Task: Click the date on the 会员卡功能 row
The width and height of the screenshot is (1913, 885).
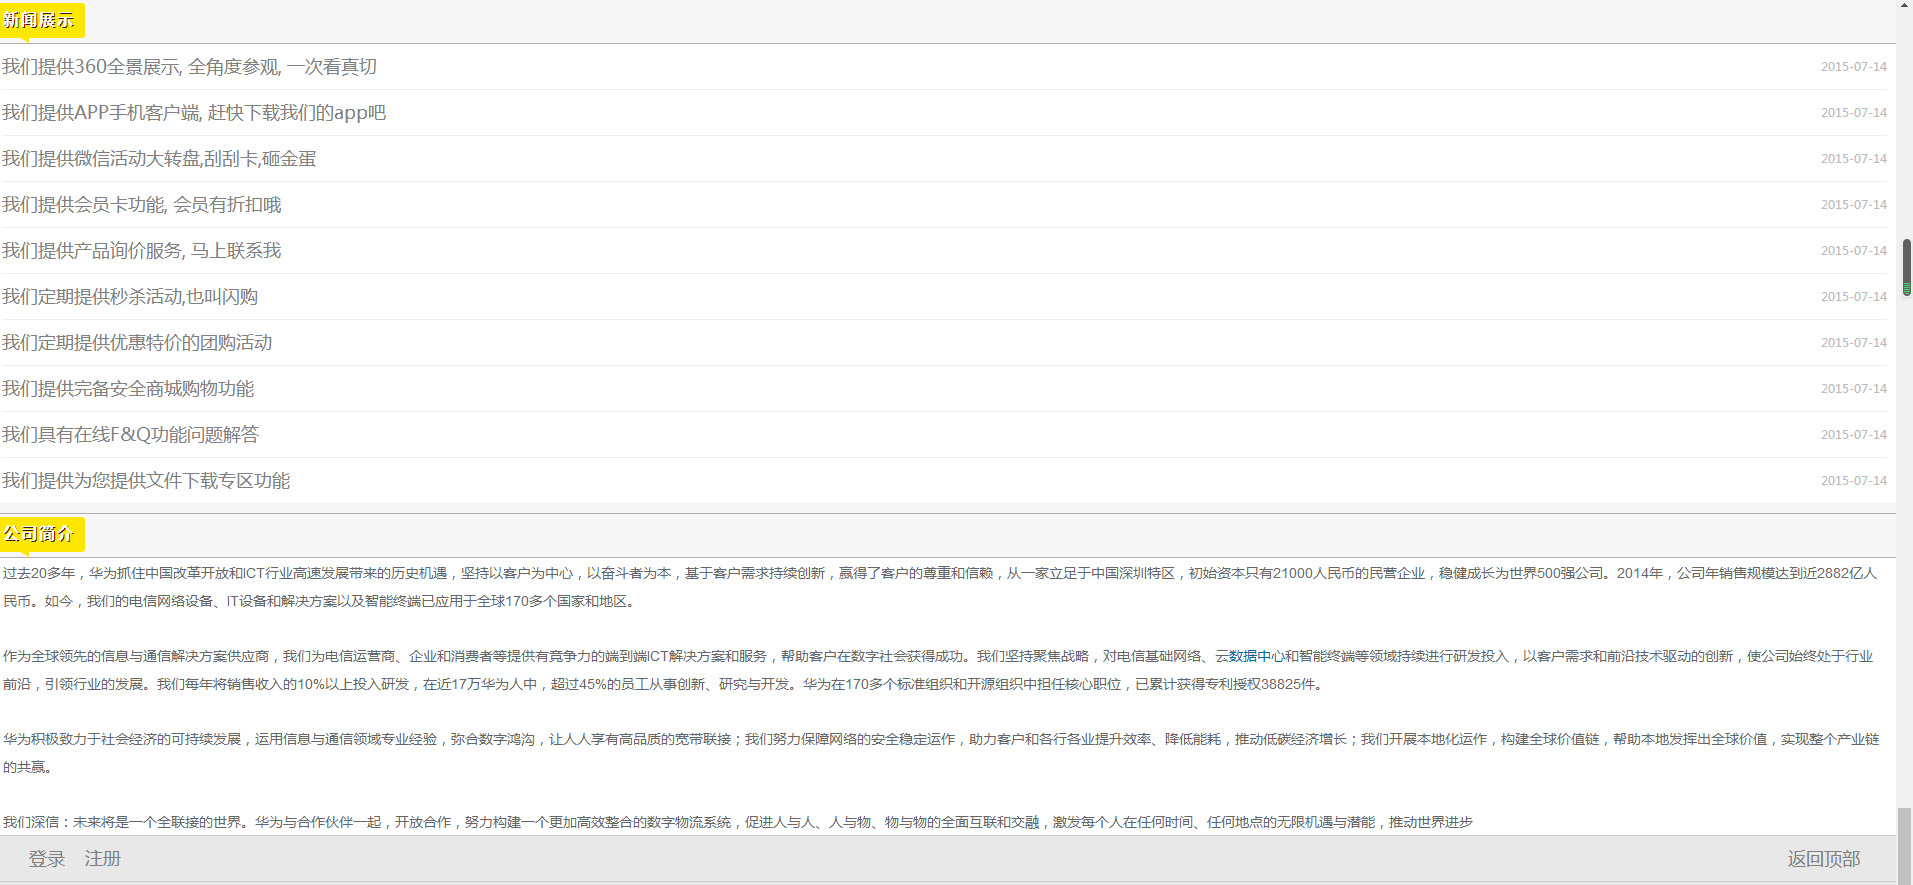Action: click(x=1853, y=205)
